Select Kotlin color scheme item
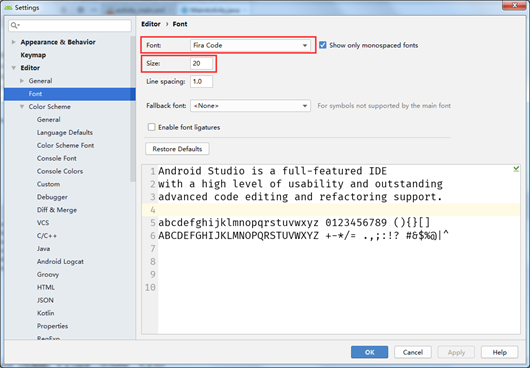Viewport: 530px width, 368px height. click(45, 313)
